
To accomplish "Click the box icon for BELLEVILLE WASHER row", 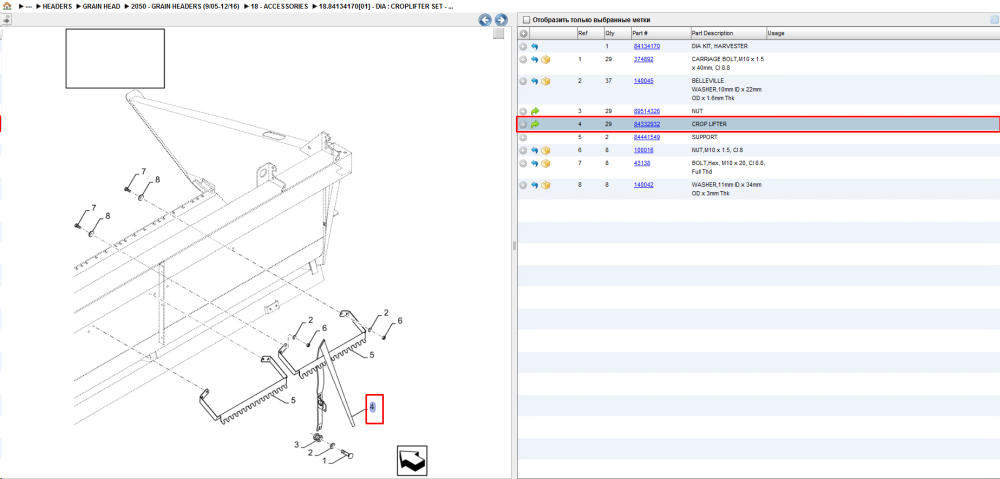I will pyautogui.click(x=546, y=81).
